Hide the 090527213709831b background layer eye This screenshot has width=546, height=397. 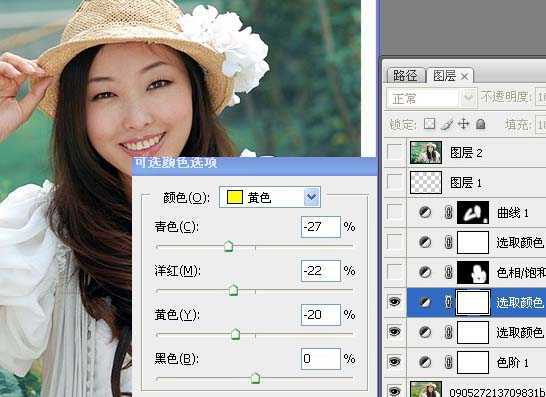point(394,391)
